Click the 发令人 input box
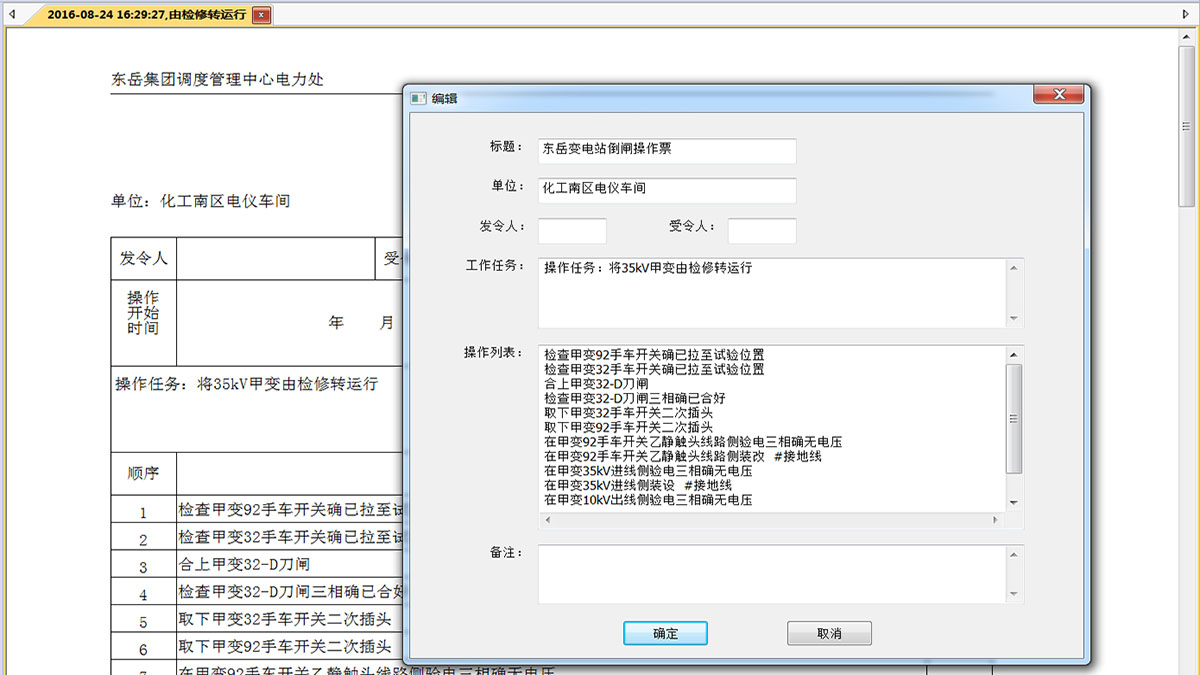This screenshot has height=675, width=1200. [572, 231]
